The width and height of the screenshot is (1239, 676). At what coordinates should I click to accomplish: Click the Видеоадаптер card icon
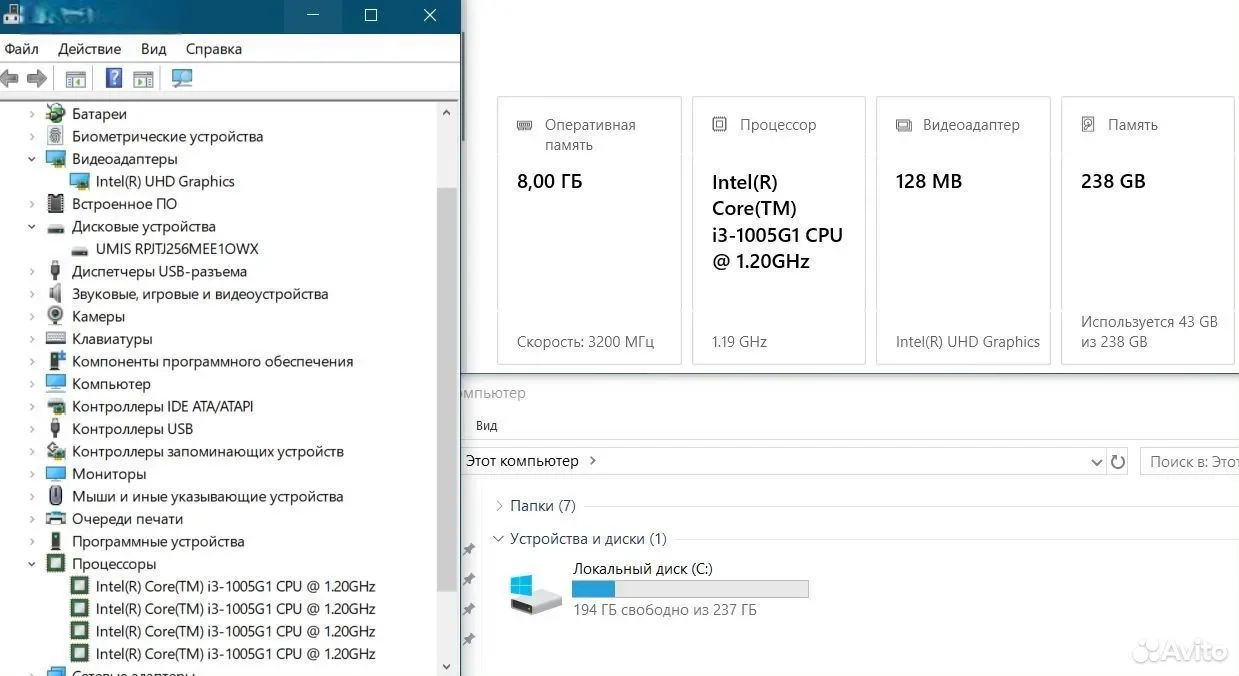(x=904, y=125)
